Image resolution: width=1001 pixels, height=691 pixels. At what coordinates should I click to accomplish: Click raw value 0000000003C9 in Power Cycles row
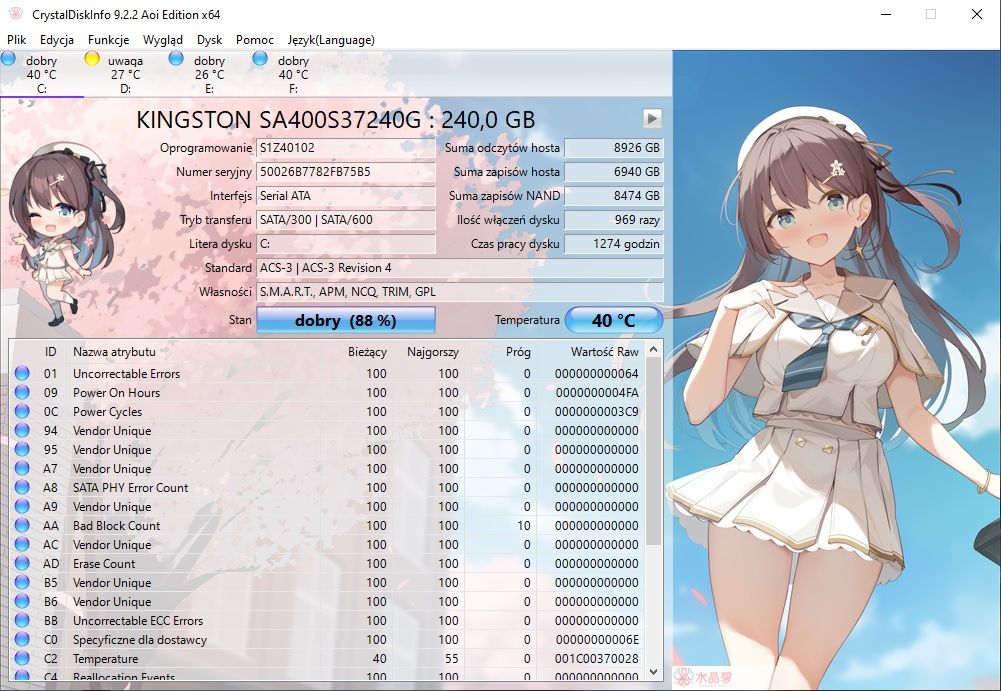coord(596,412)
